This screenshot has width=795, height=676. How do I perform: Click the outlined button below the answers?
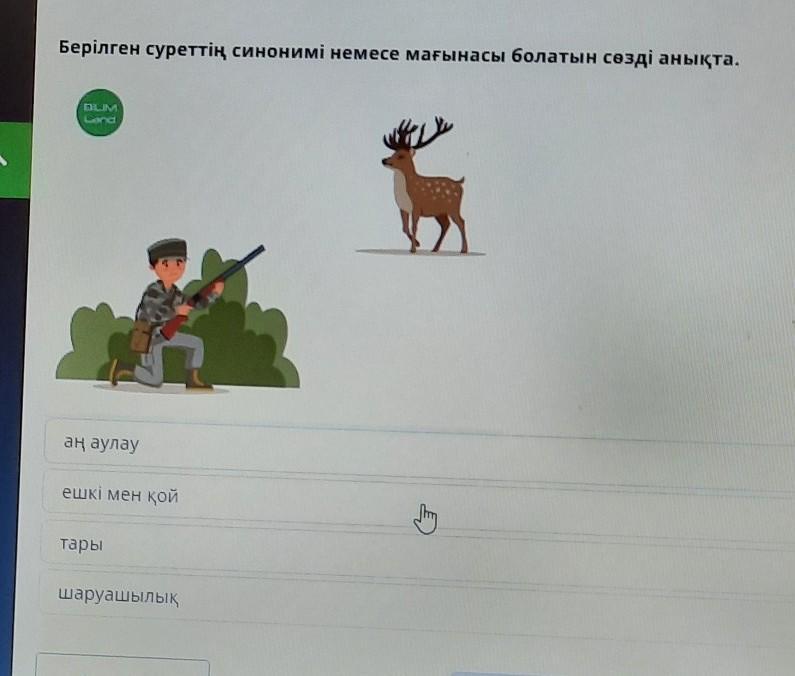pyautogui.click(x=122, y=664)
